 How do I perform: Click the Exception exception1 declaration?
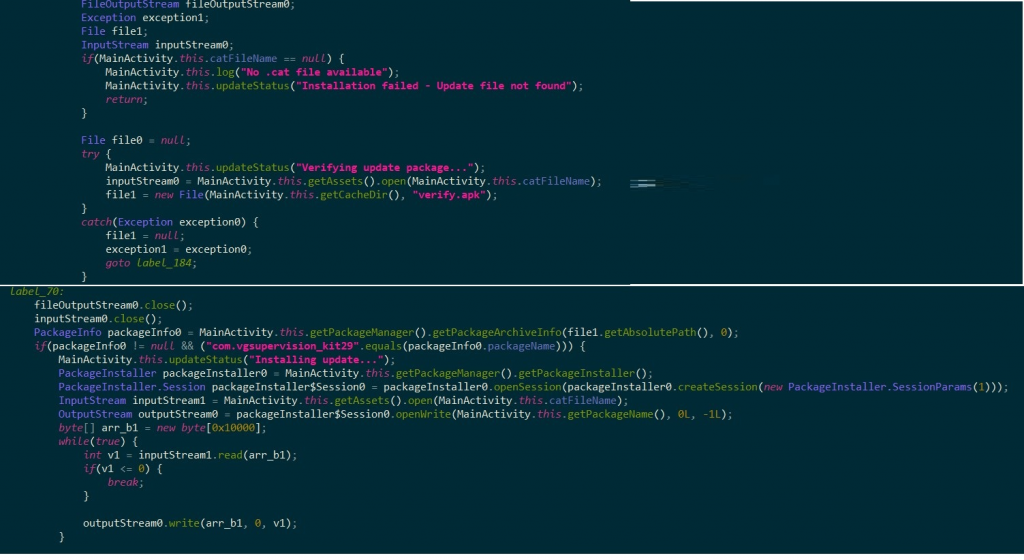[x=145, y=18]
